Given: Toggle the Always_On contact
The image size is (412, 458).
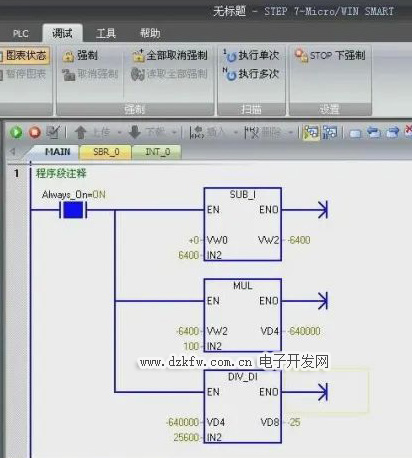Looking at the screenshot, I should point(73,210).
